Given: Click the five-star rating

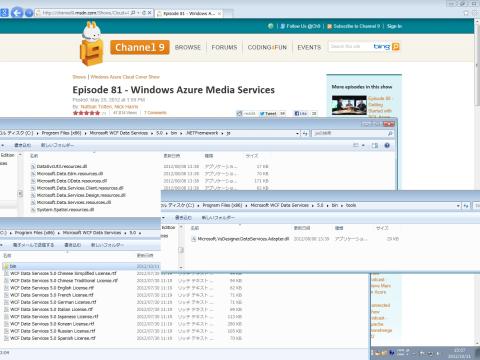Looking at the screenshot, I should coord(86,113).
